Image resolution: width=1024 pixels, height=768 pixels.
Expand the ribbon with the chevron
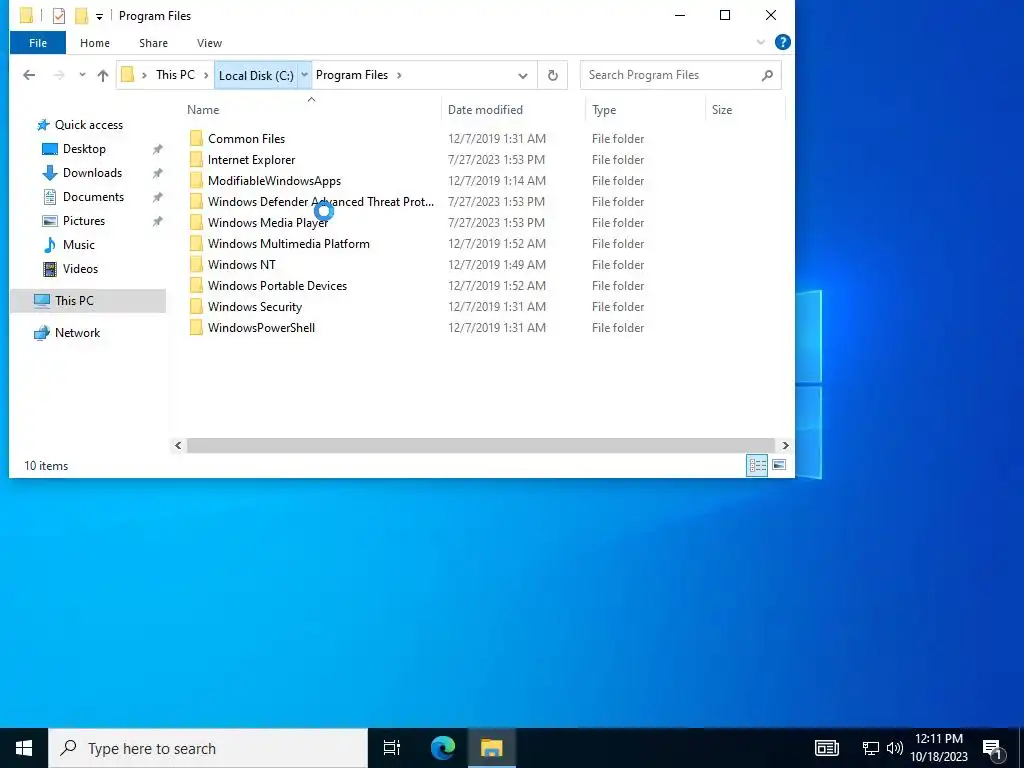click(761, 42)
